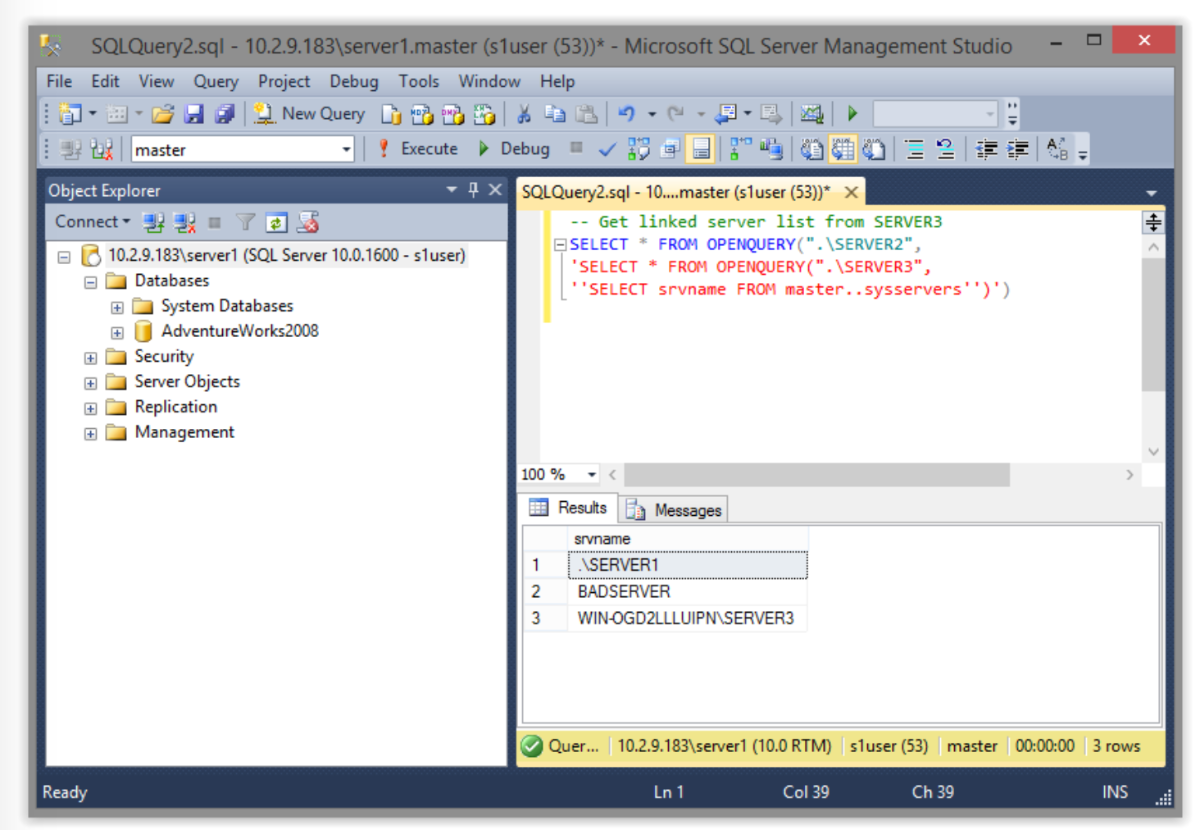The height and width of the screenshot is (830, 1200).
Task: Copy selection toolbar icon
Action: coord(555,114)
